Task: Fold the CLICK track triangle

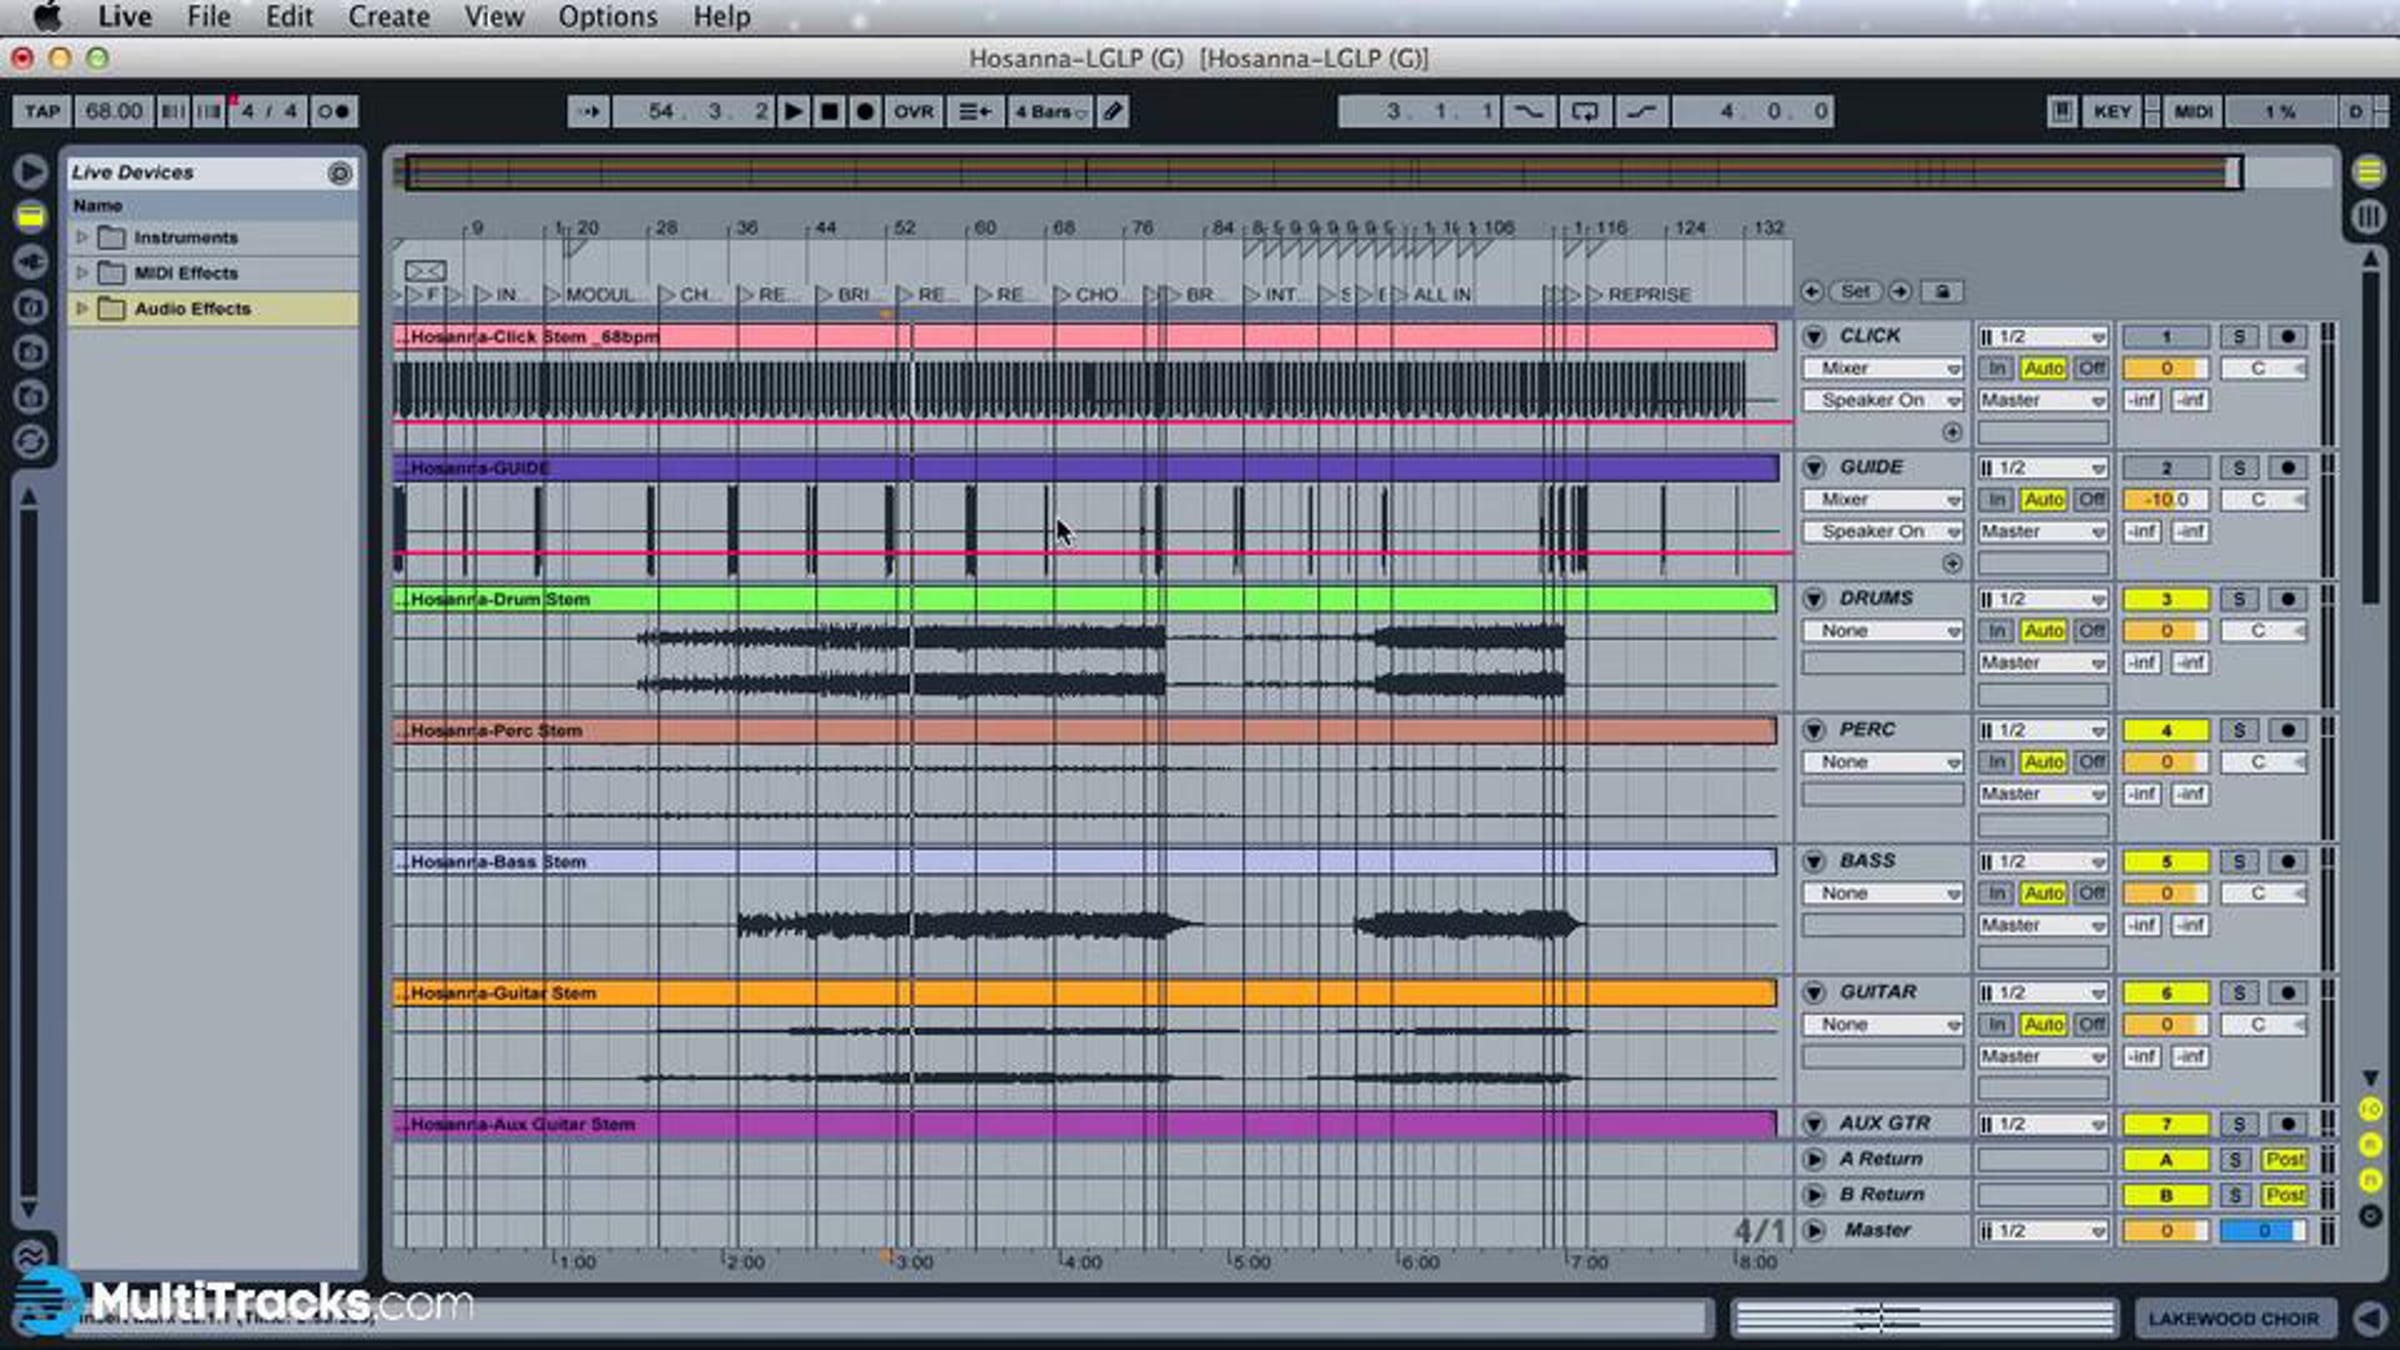Action: pyautogui.click(x=1813, y=337)
